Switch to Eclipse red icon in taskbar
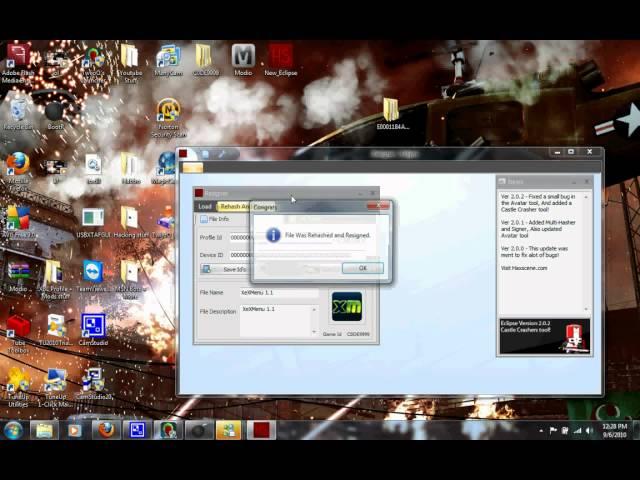The height and width of the screenshot is (480, 640). click(261, 430)
